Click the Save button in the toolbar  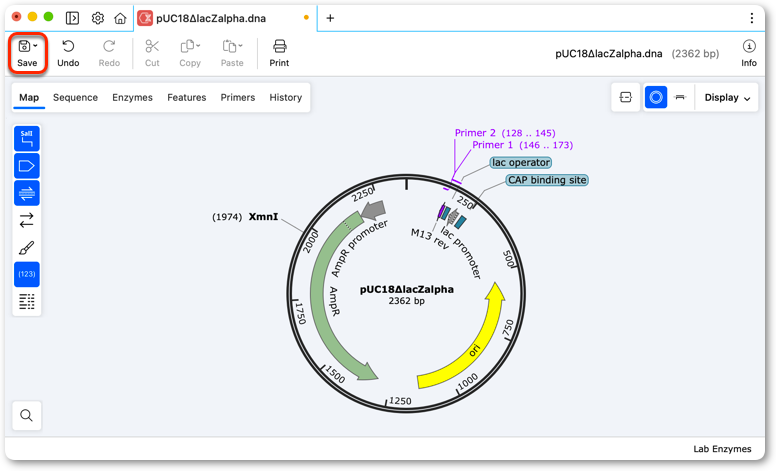point(27,53)
